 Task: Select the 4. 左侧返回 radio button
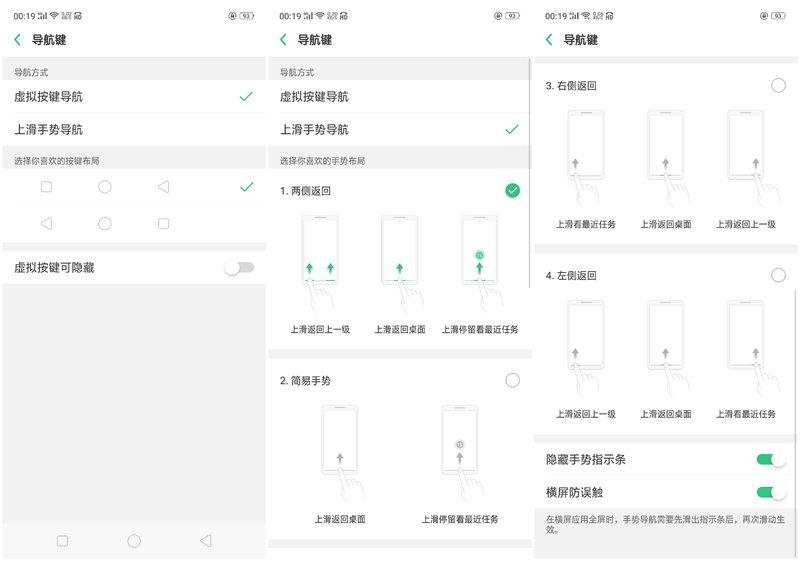778,275
